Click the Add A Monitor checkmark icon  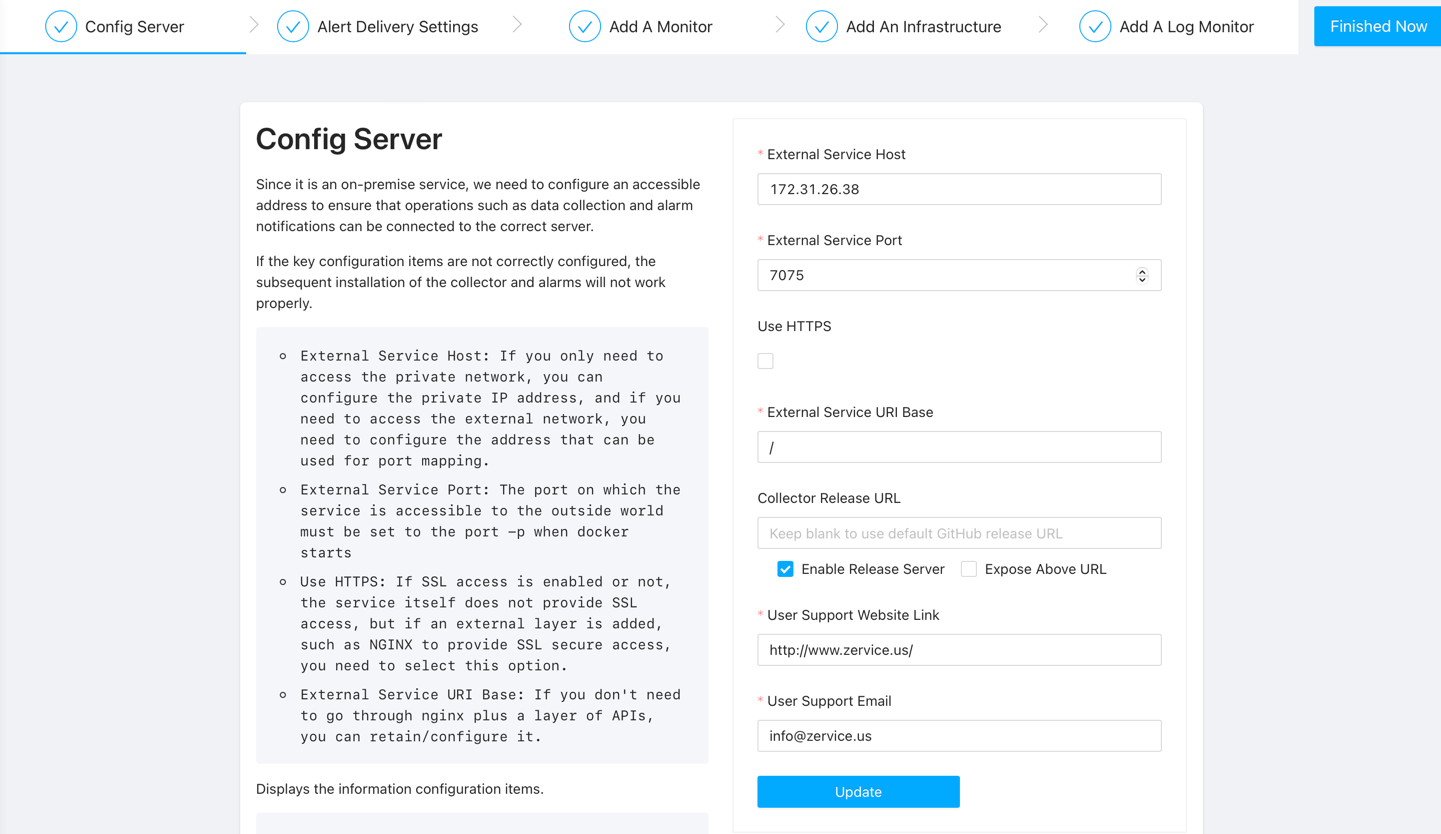pos(585,27)
